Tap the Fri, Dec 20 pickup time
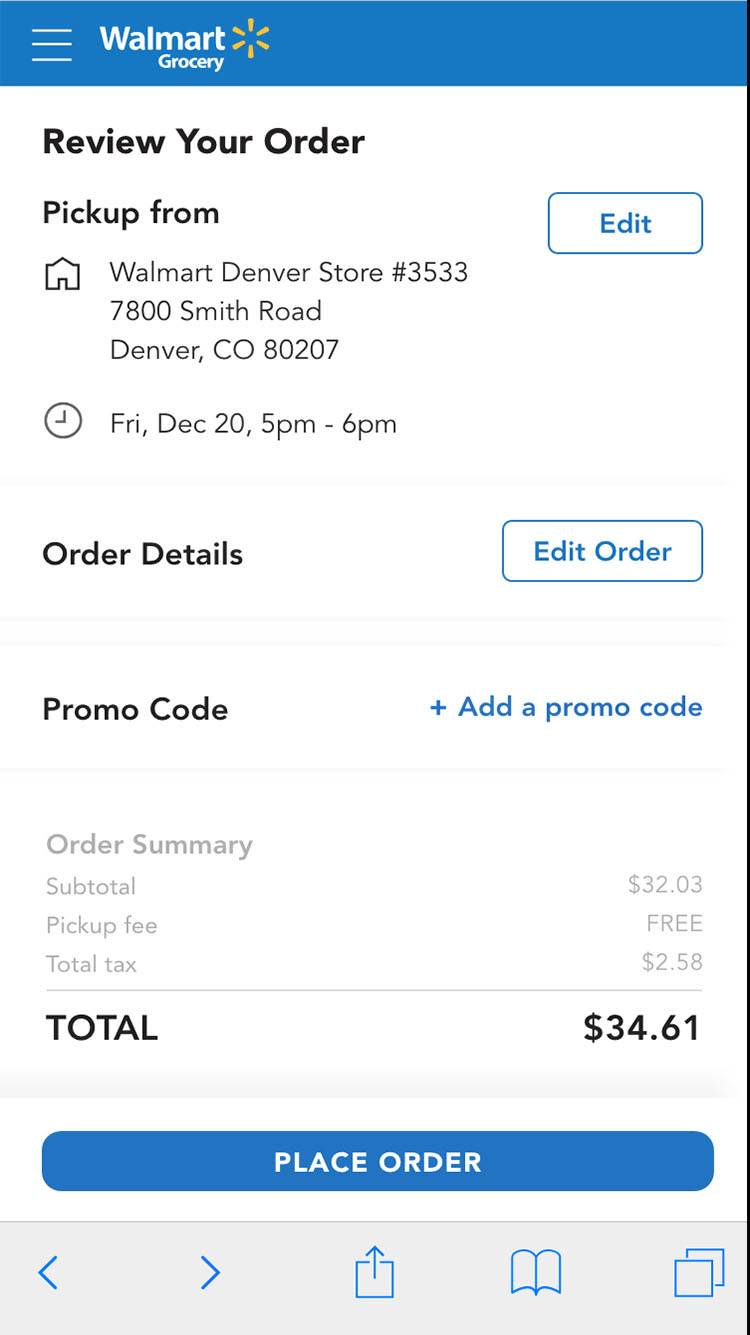The width and height of the screenshot is (750, 1335). pos(253,423)
